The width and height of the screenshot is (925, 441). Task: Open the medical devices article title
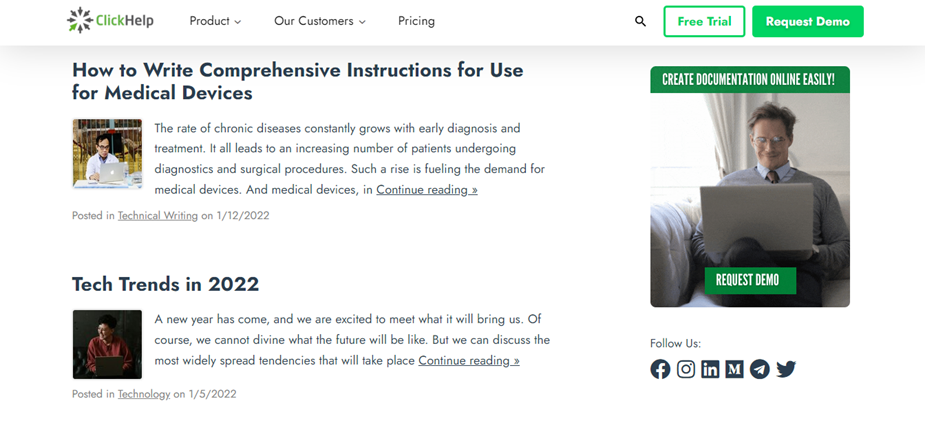(x=297, y=81)
